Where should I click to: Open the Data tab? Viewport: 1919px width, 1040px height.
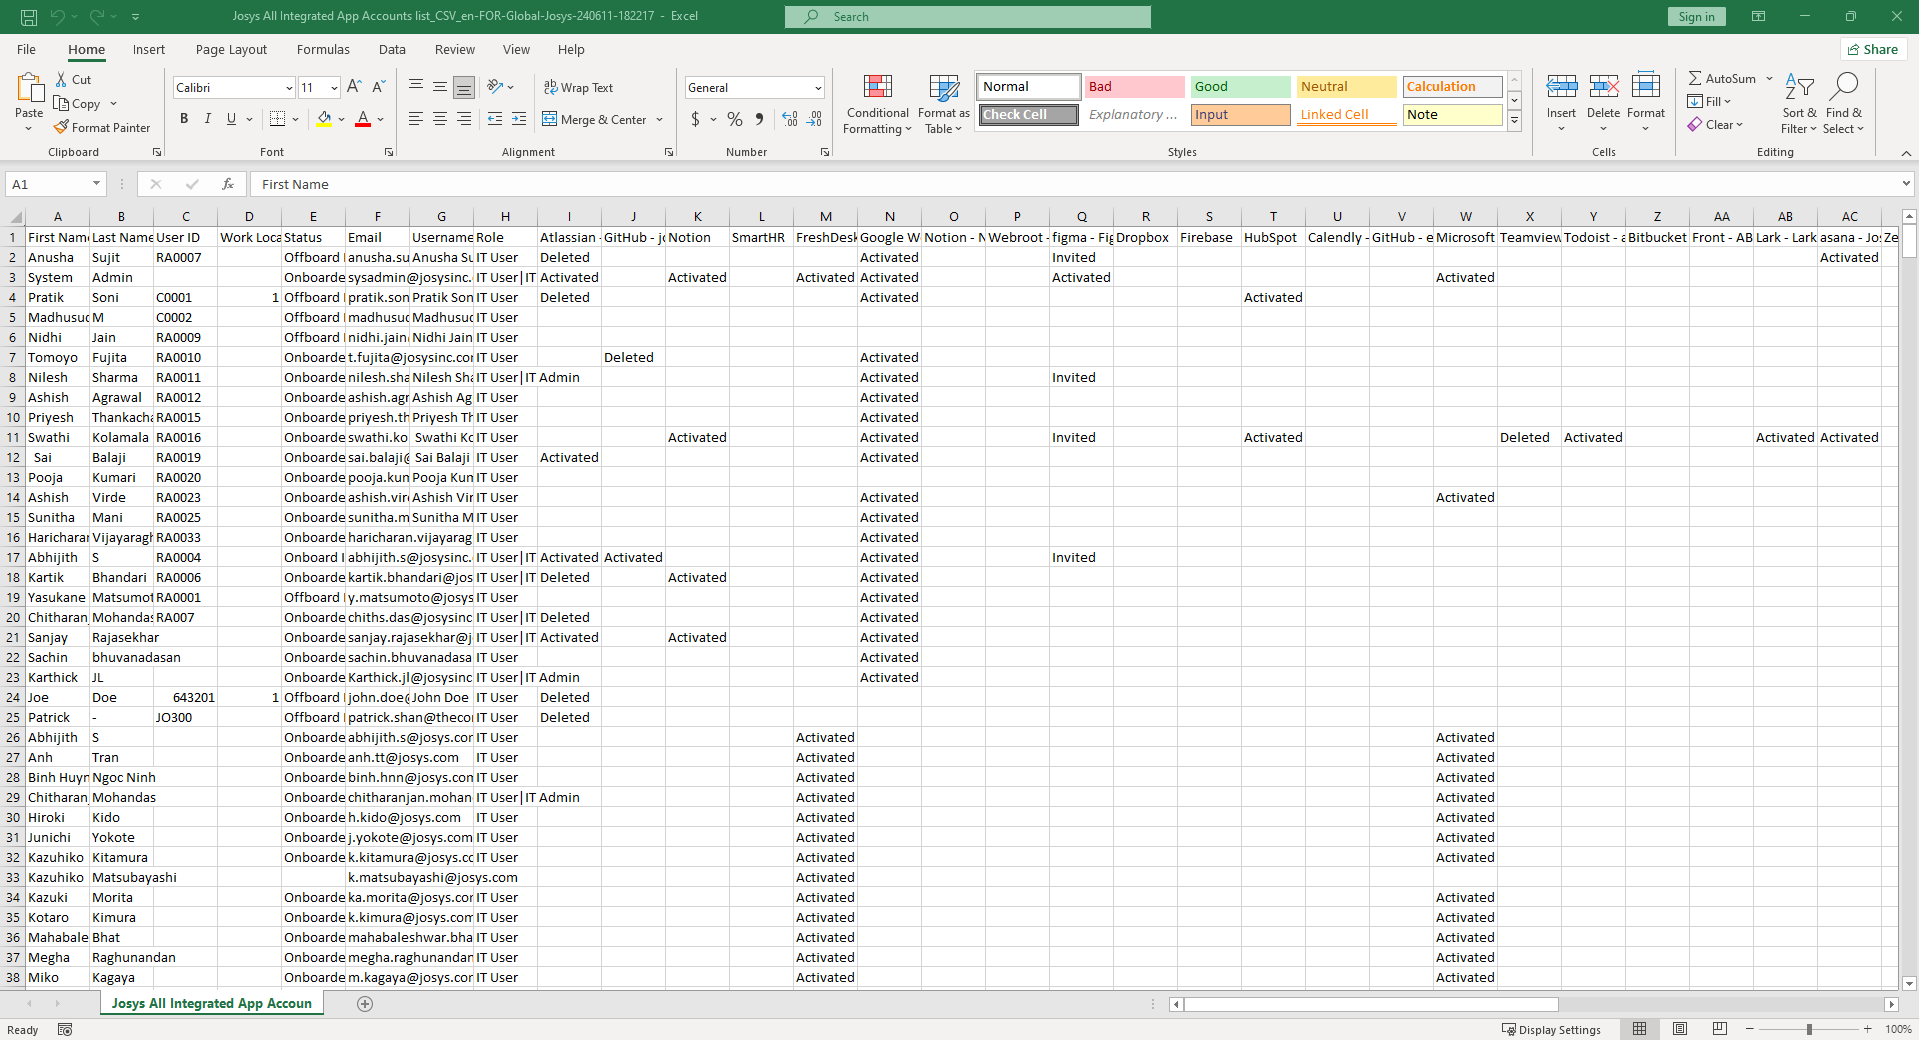tap(392, 49)
